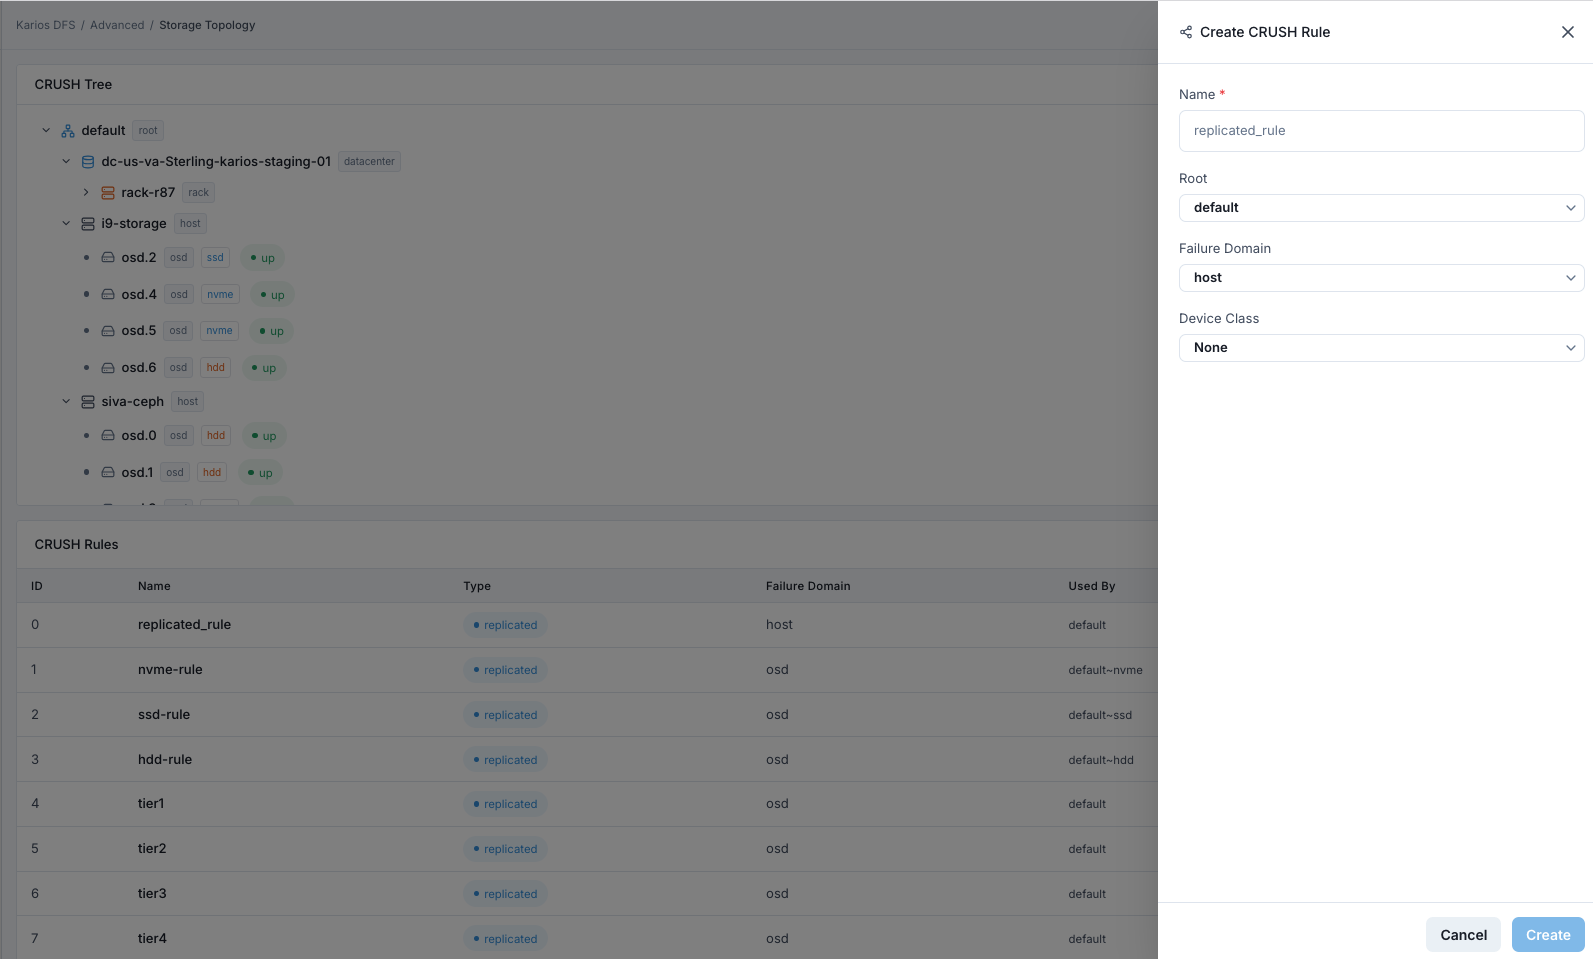Click the hdd tag on osd.6

(x=216, y=368)
